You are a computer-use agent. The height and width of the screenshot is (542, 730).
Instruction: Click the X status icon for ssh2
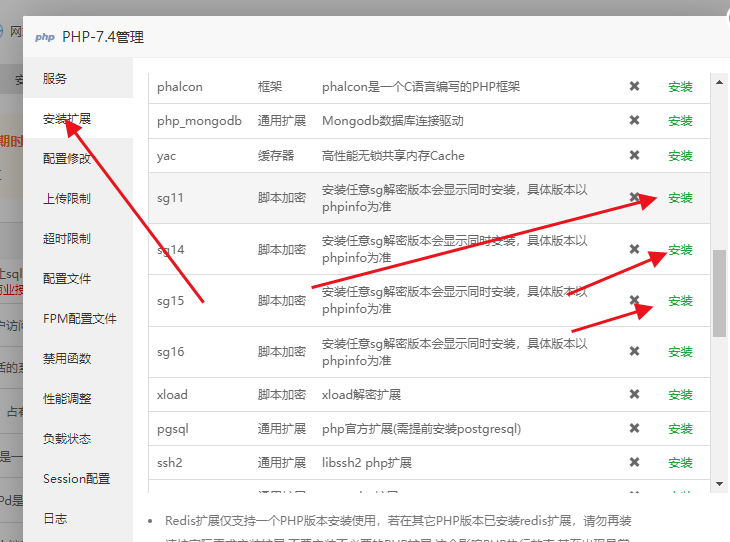pyautogui.click(x=634, y=463)
